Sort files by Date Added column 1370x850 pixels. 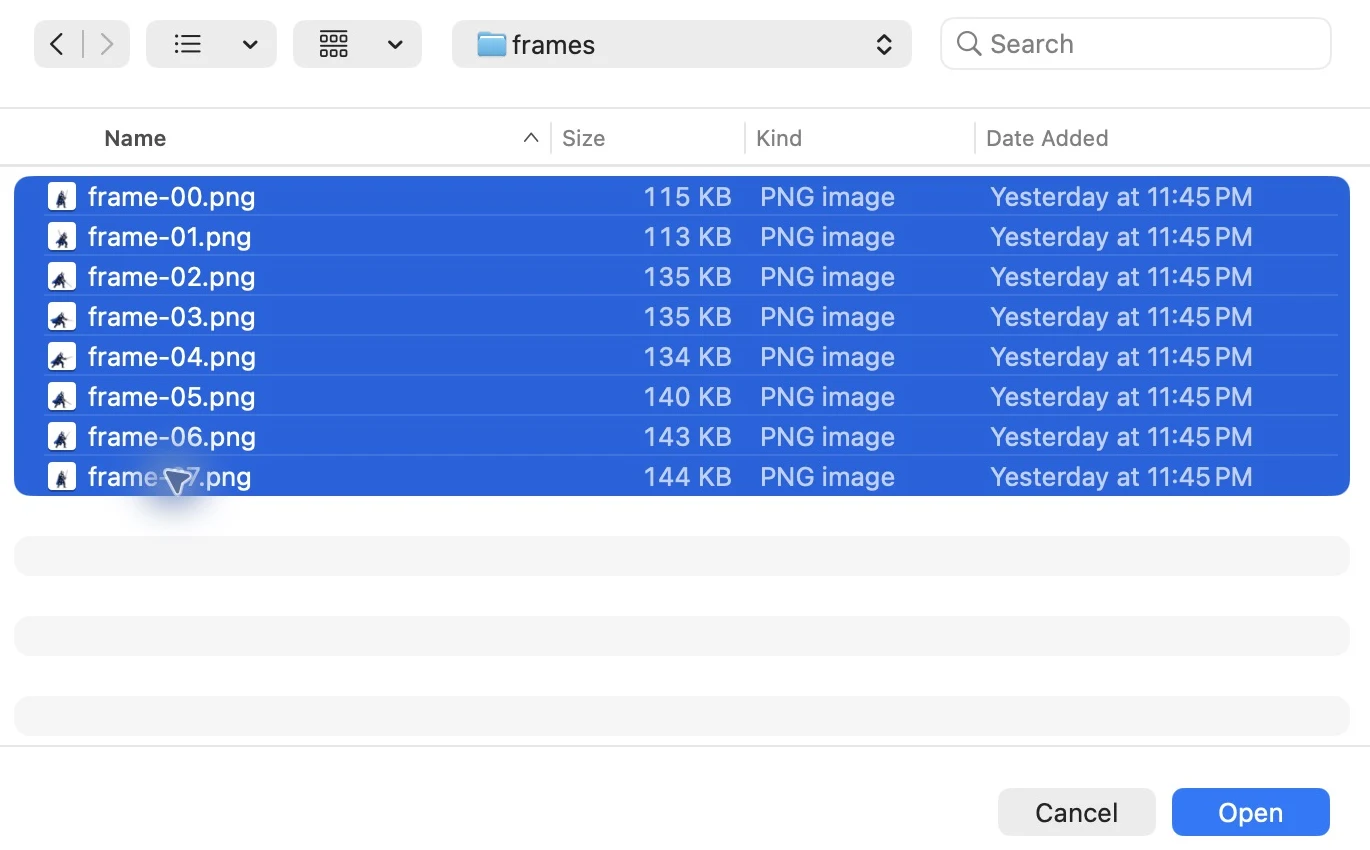click(1047, 138)
